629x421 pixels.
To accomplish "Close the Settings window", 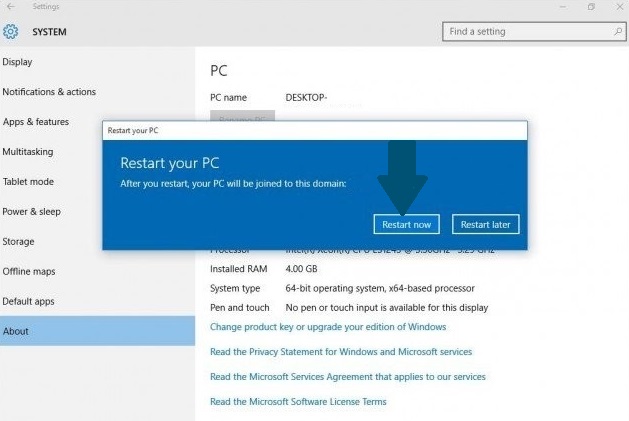I will tap(620, 7).
